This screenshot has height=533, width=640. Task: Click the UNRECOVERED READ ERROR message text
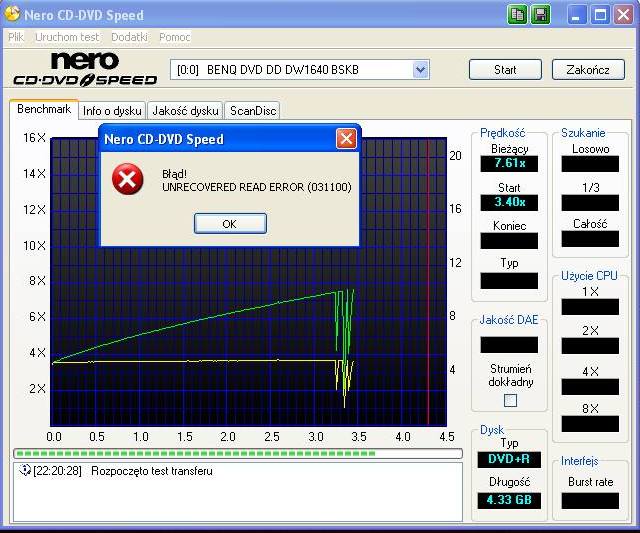click(257, 187)
